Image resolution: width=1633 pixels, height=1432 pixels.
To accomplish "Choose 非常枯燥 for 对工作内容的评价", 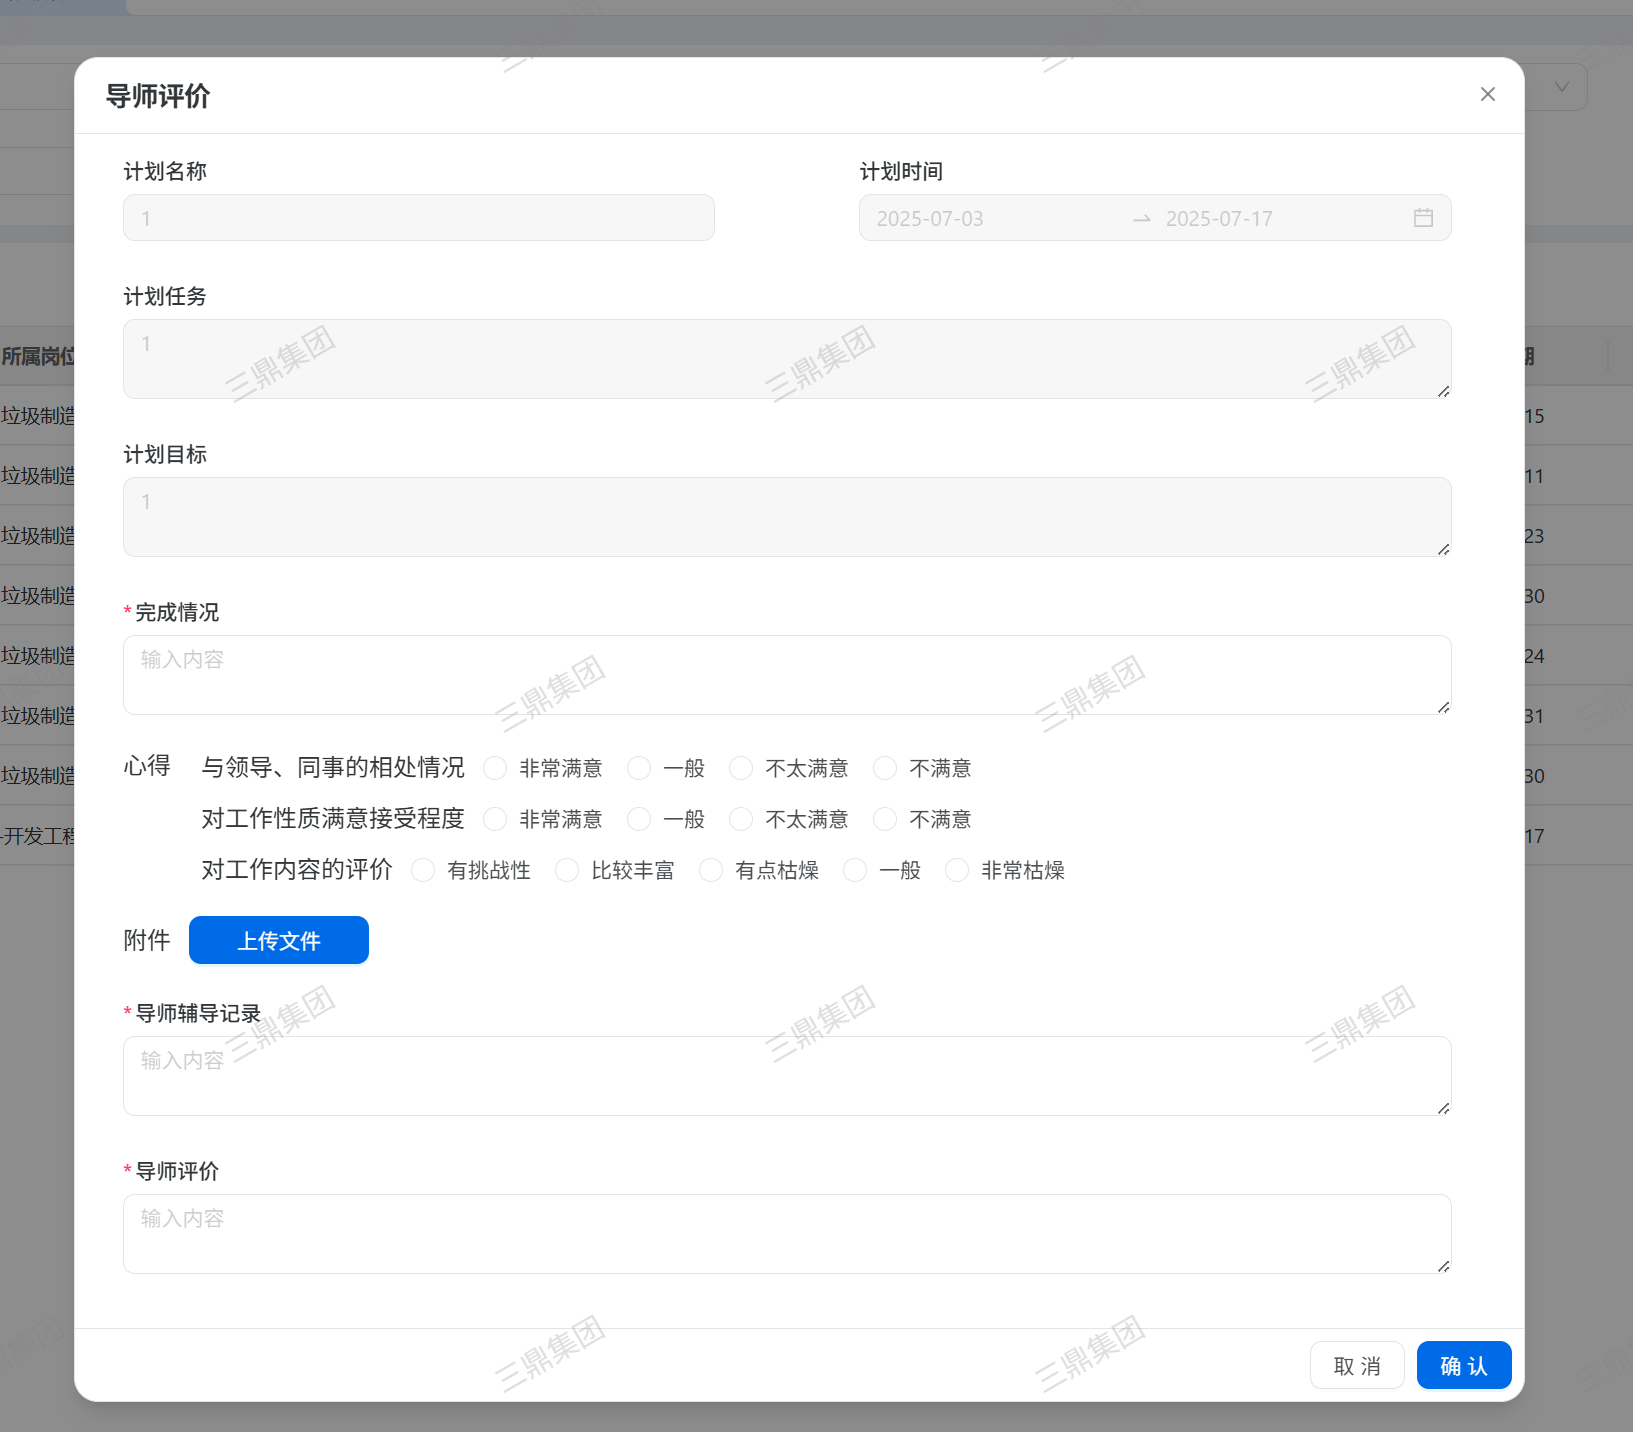I will click(x=957, y=870).
